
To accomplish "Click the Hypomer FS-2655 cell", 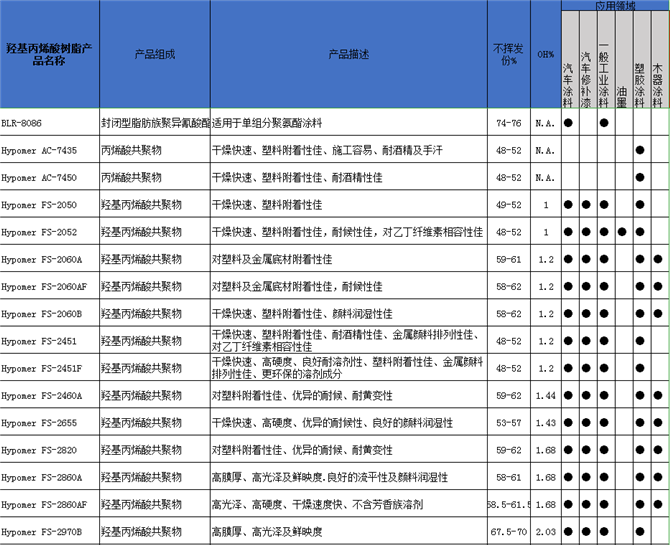I will 50,423.
